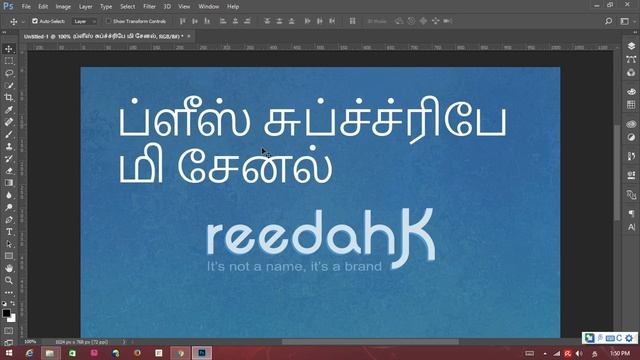Open the Window menu
Viewport: 640px width, 360px height.
(209, 7)
